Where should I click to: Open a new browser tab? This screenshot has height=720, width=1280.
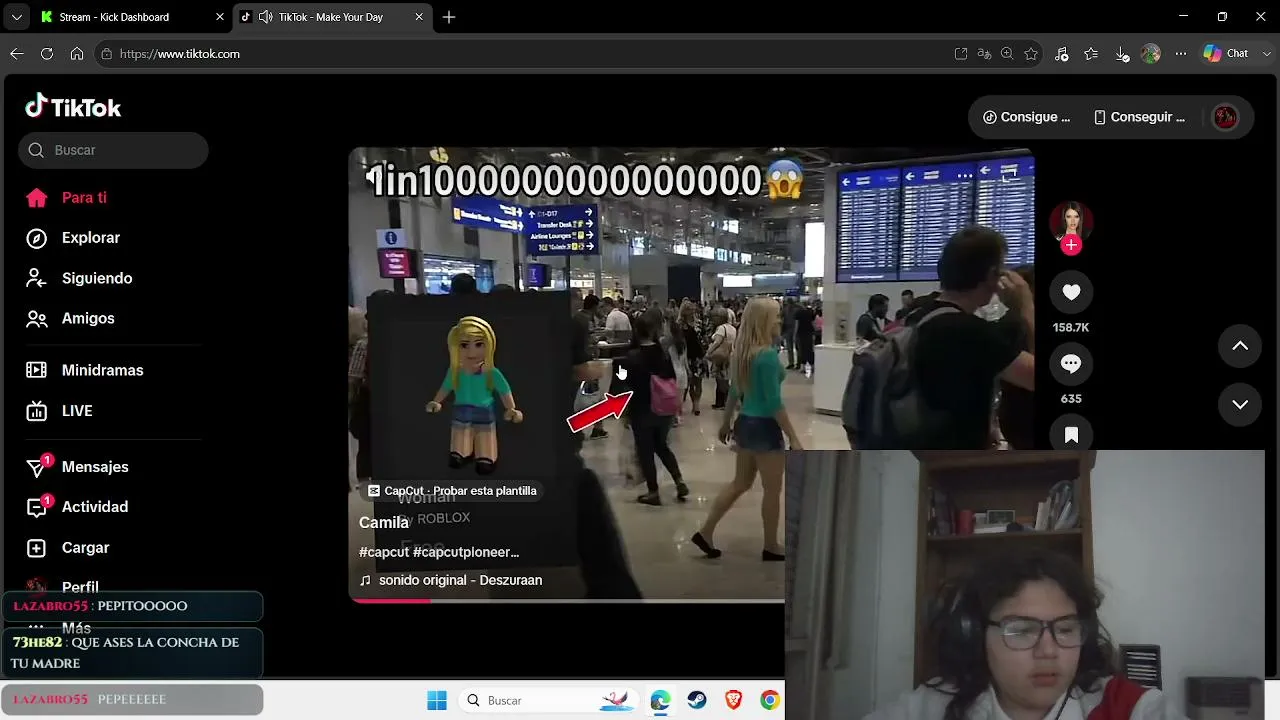pyautogui.click(x=449, y=17)
